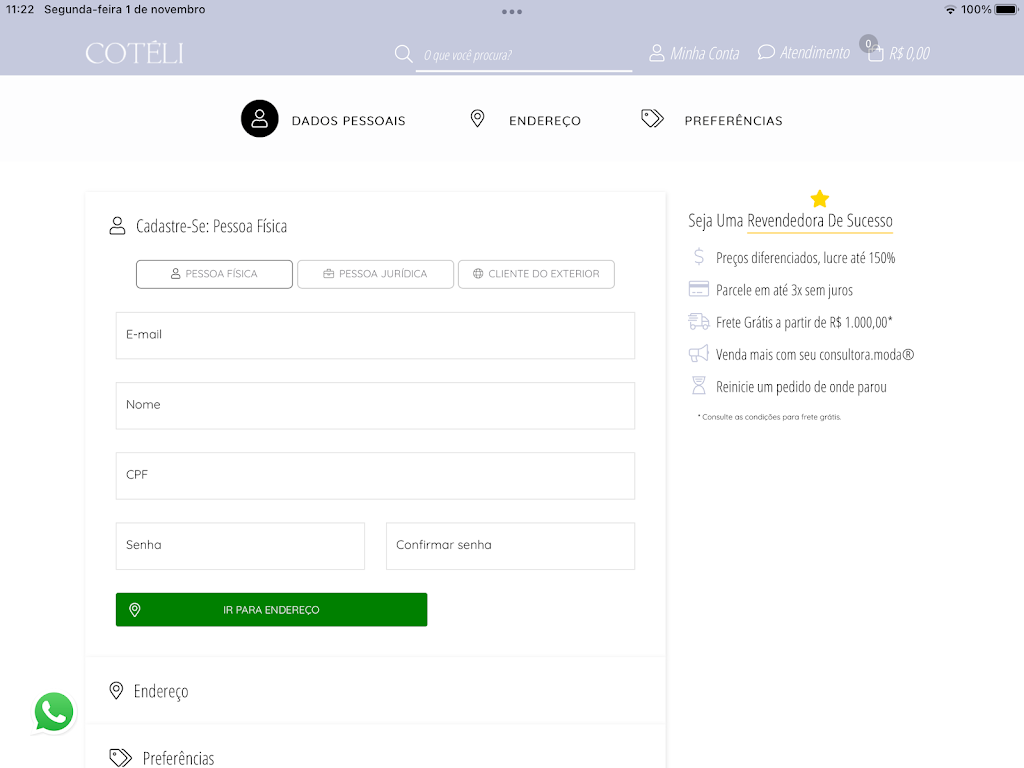This screenshot has height=768, width=1024.
Task: Click the 'O que você procura?' search box
Action: tap(524, 55)
